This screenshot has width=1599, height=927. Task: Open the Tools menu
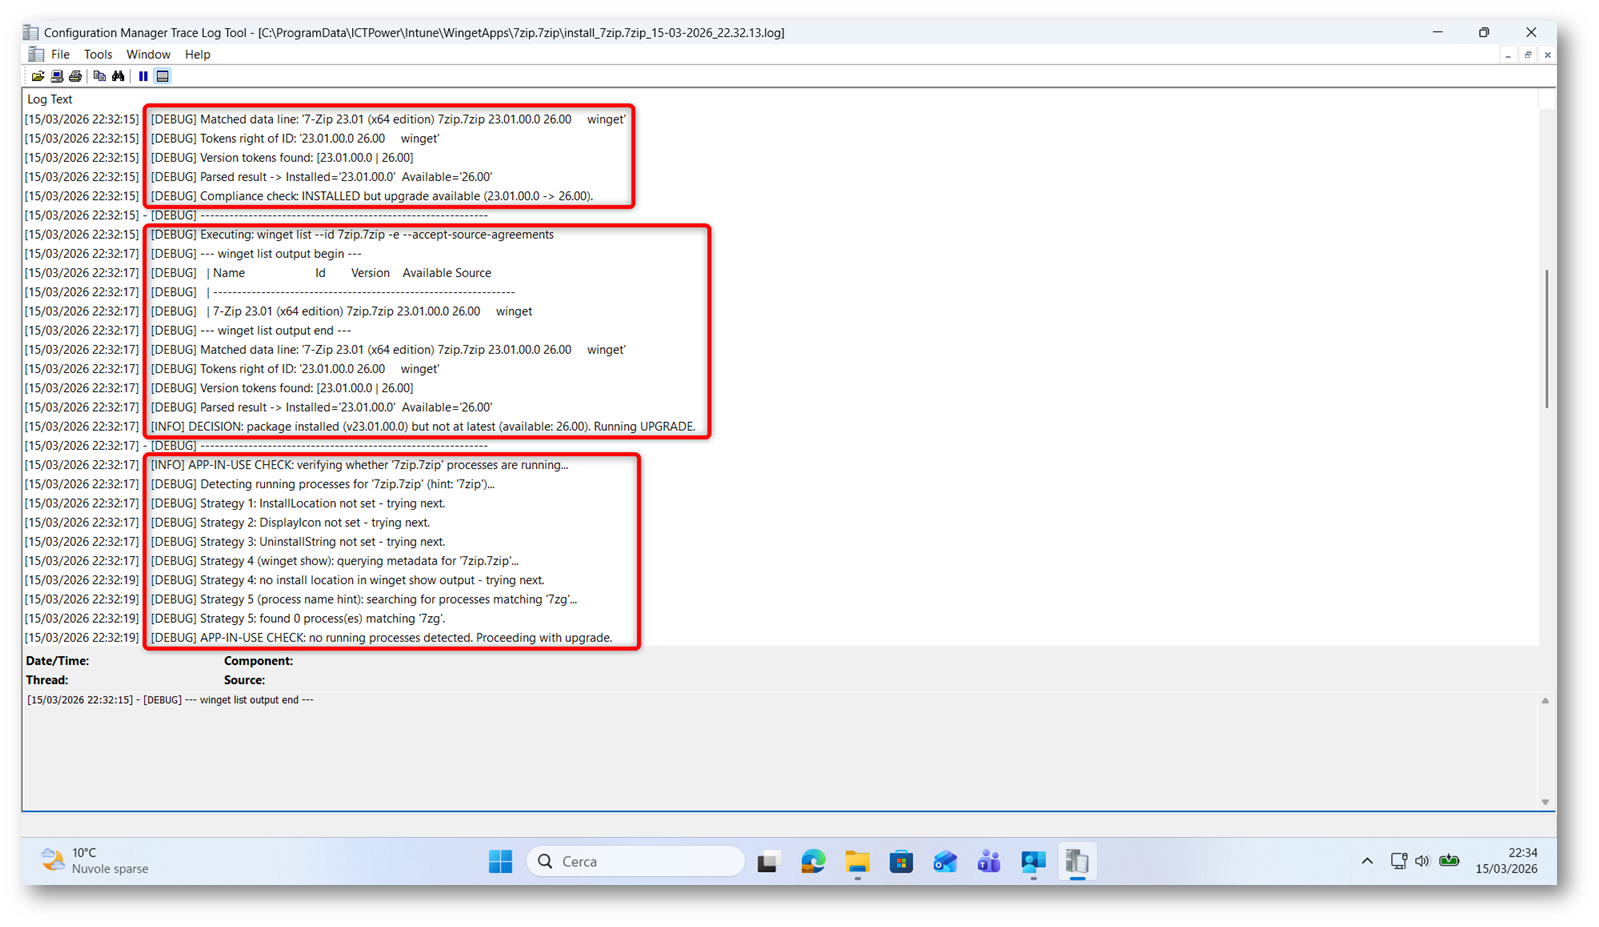point(98,54)
